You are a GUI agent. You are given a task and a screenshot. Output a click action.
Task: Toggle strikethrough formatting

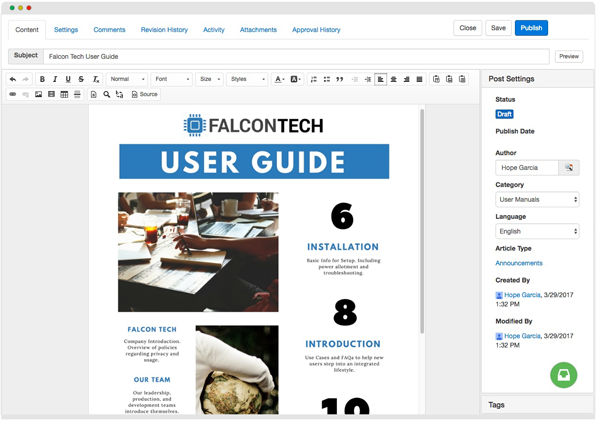pos(81,79)
